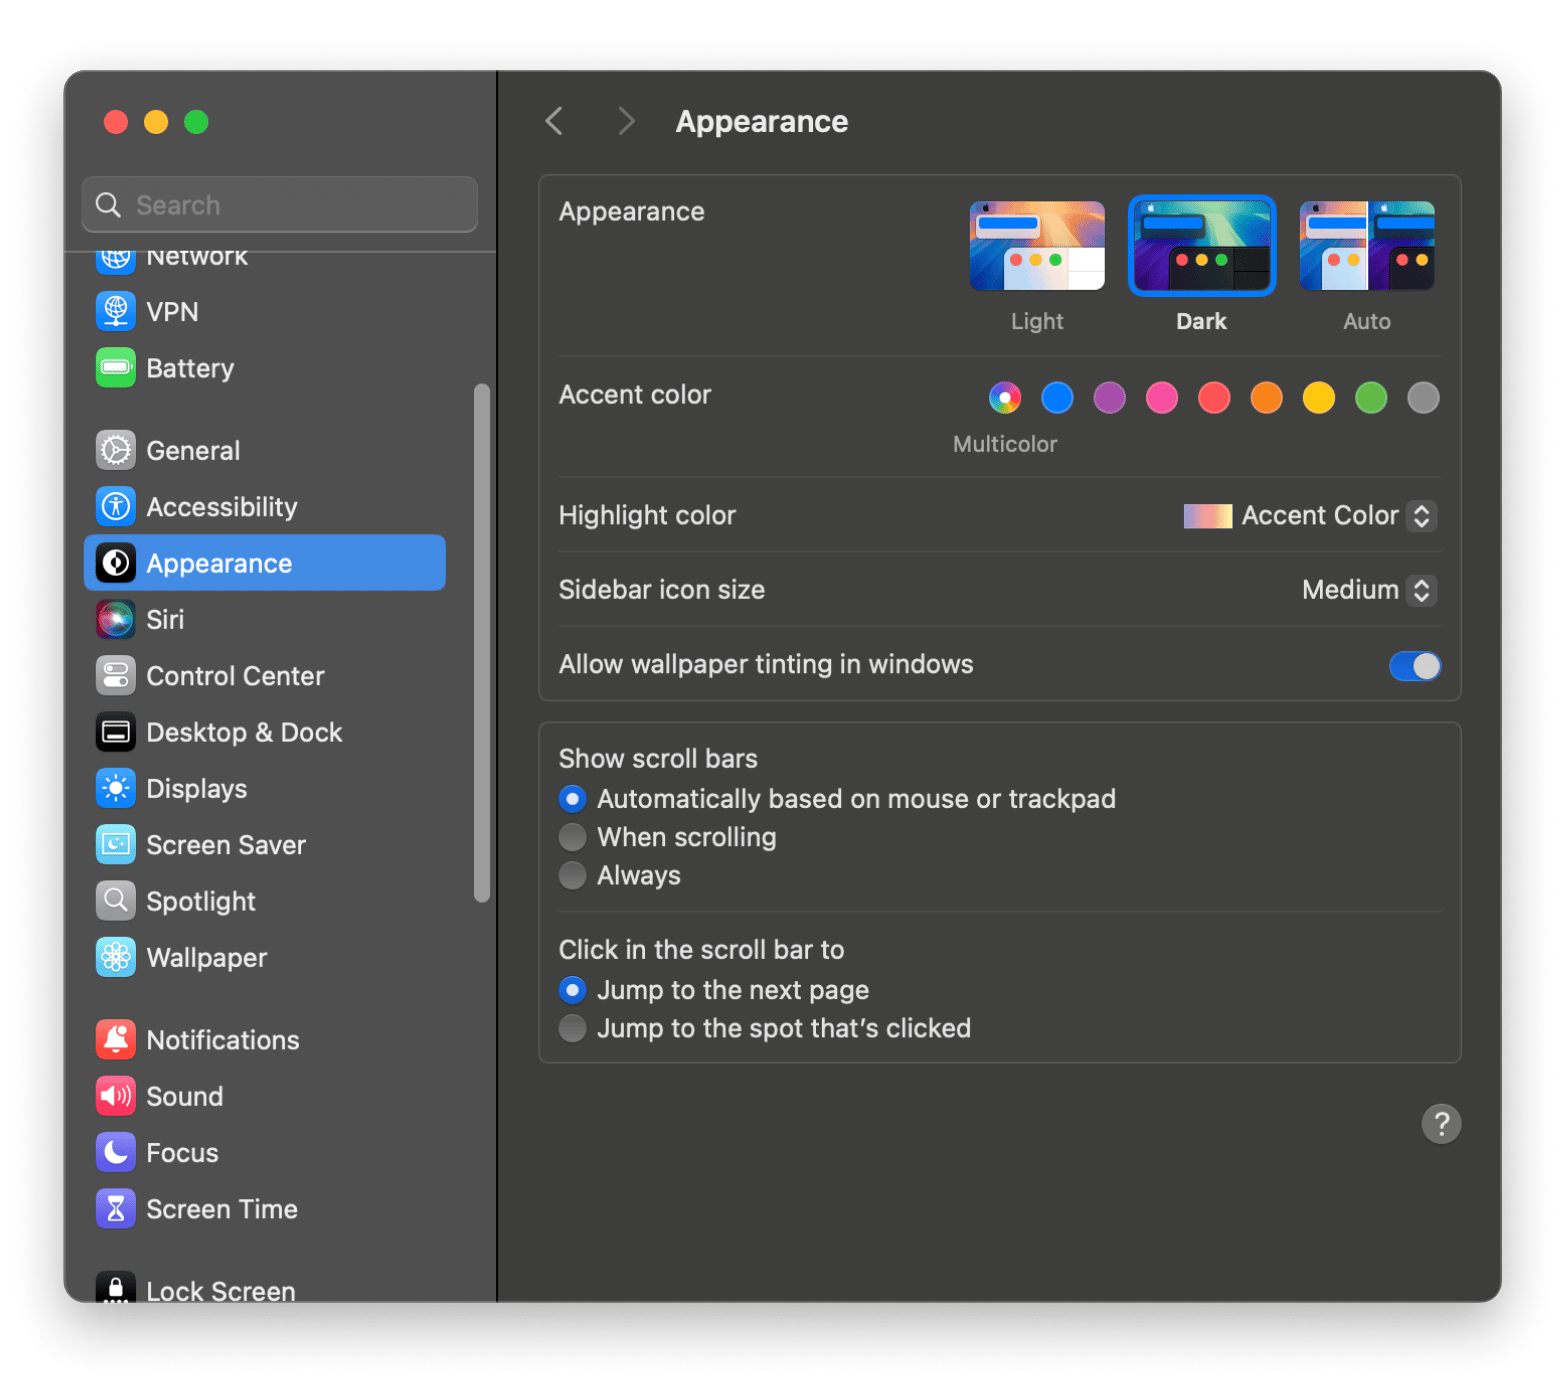The height and width of the screenshot is (1396, 1560).
Task: Click the General gear icon
Action: pos(116,450)
